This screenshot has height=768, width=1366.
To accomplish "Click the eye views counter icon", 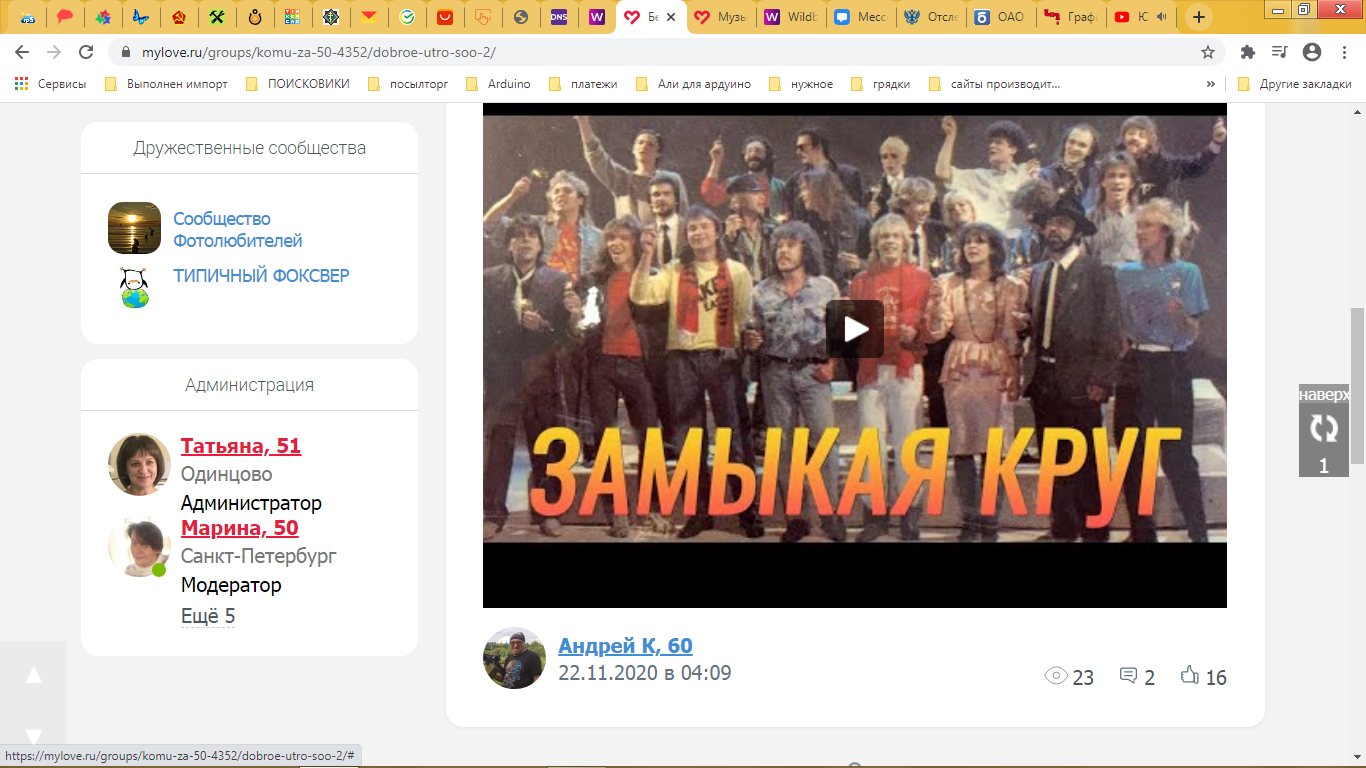I will pos(1056,676).
